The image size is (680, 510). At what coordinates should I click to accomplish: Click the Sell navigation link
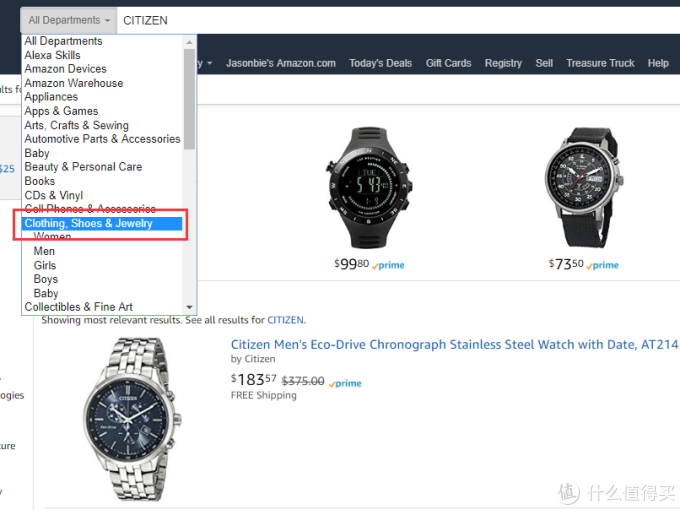544,63
